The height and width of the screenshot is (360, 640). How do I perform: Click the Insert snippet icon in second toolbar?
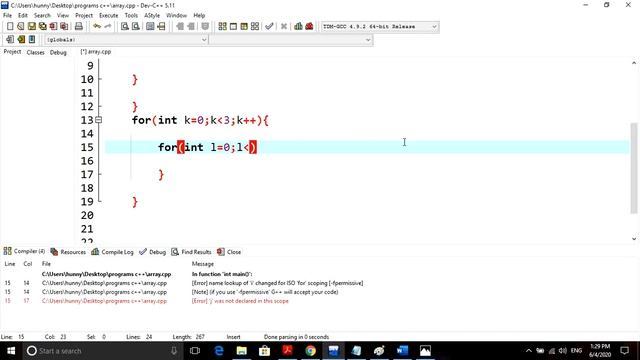tap(10, 39)
